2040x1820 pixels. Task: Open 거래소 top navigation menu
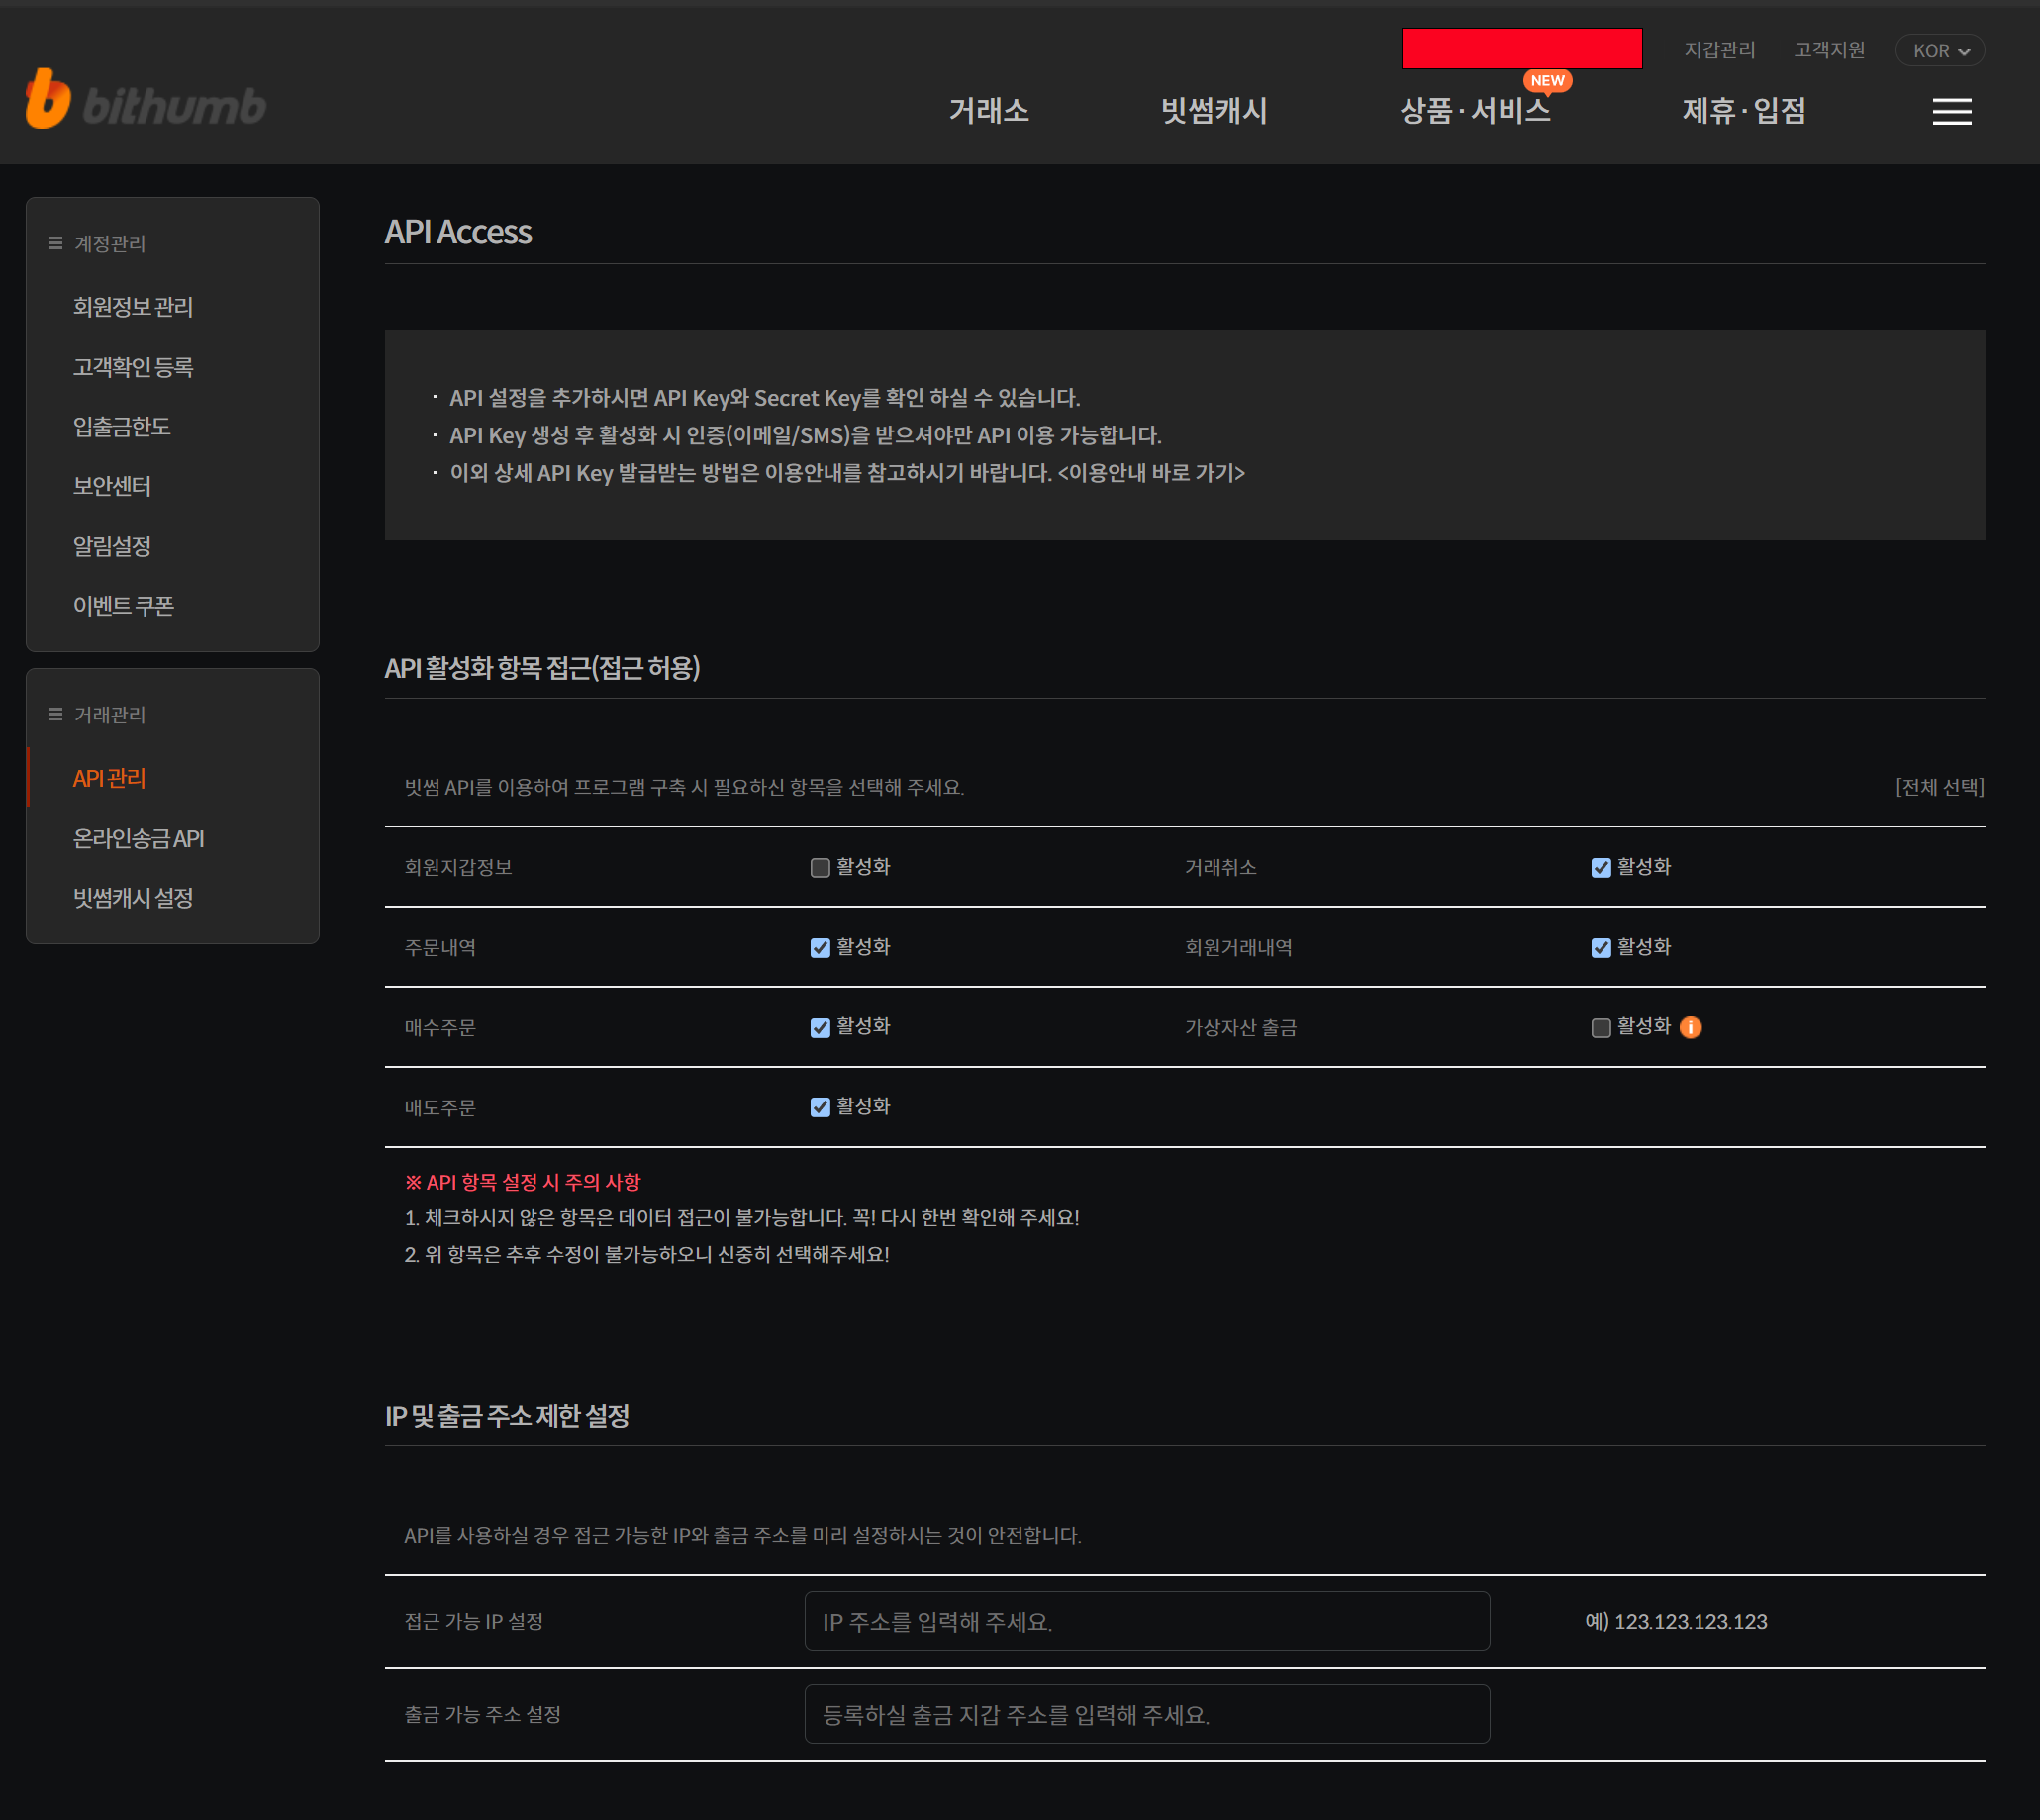tap(988, 111)
